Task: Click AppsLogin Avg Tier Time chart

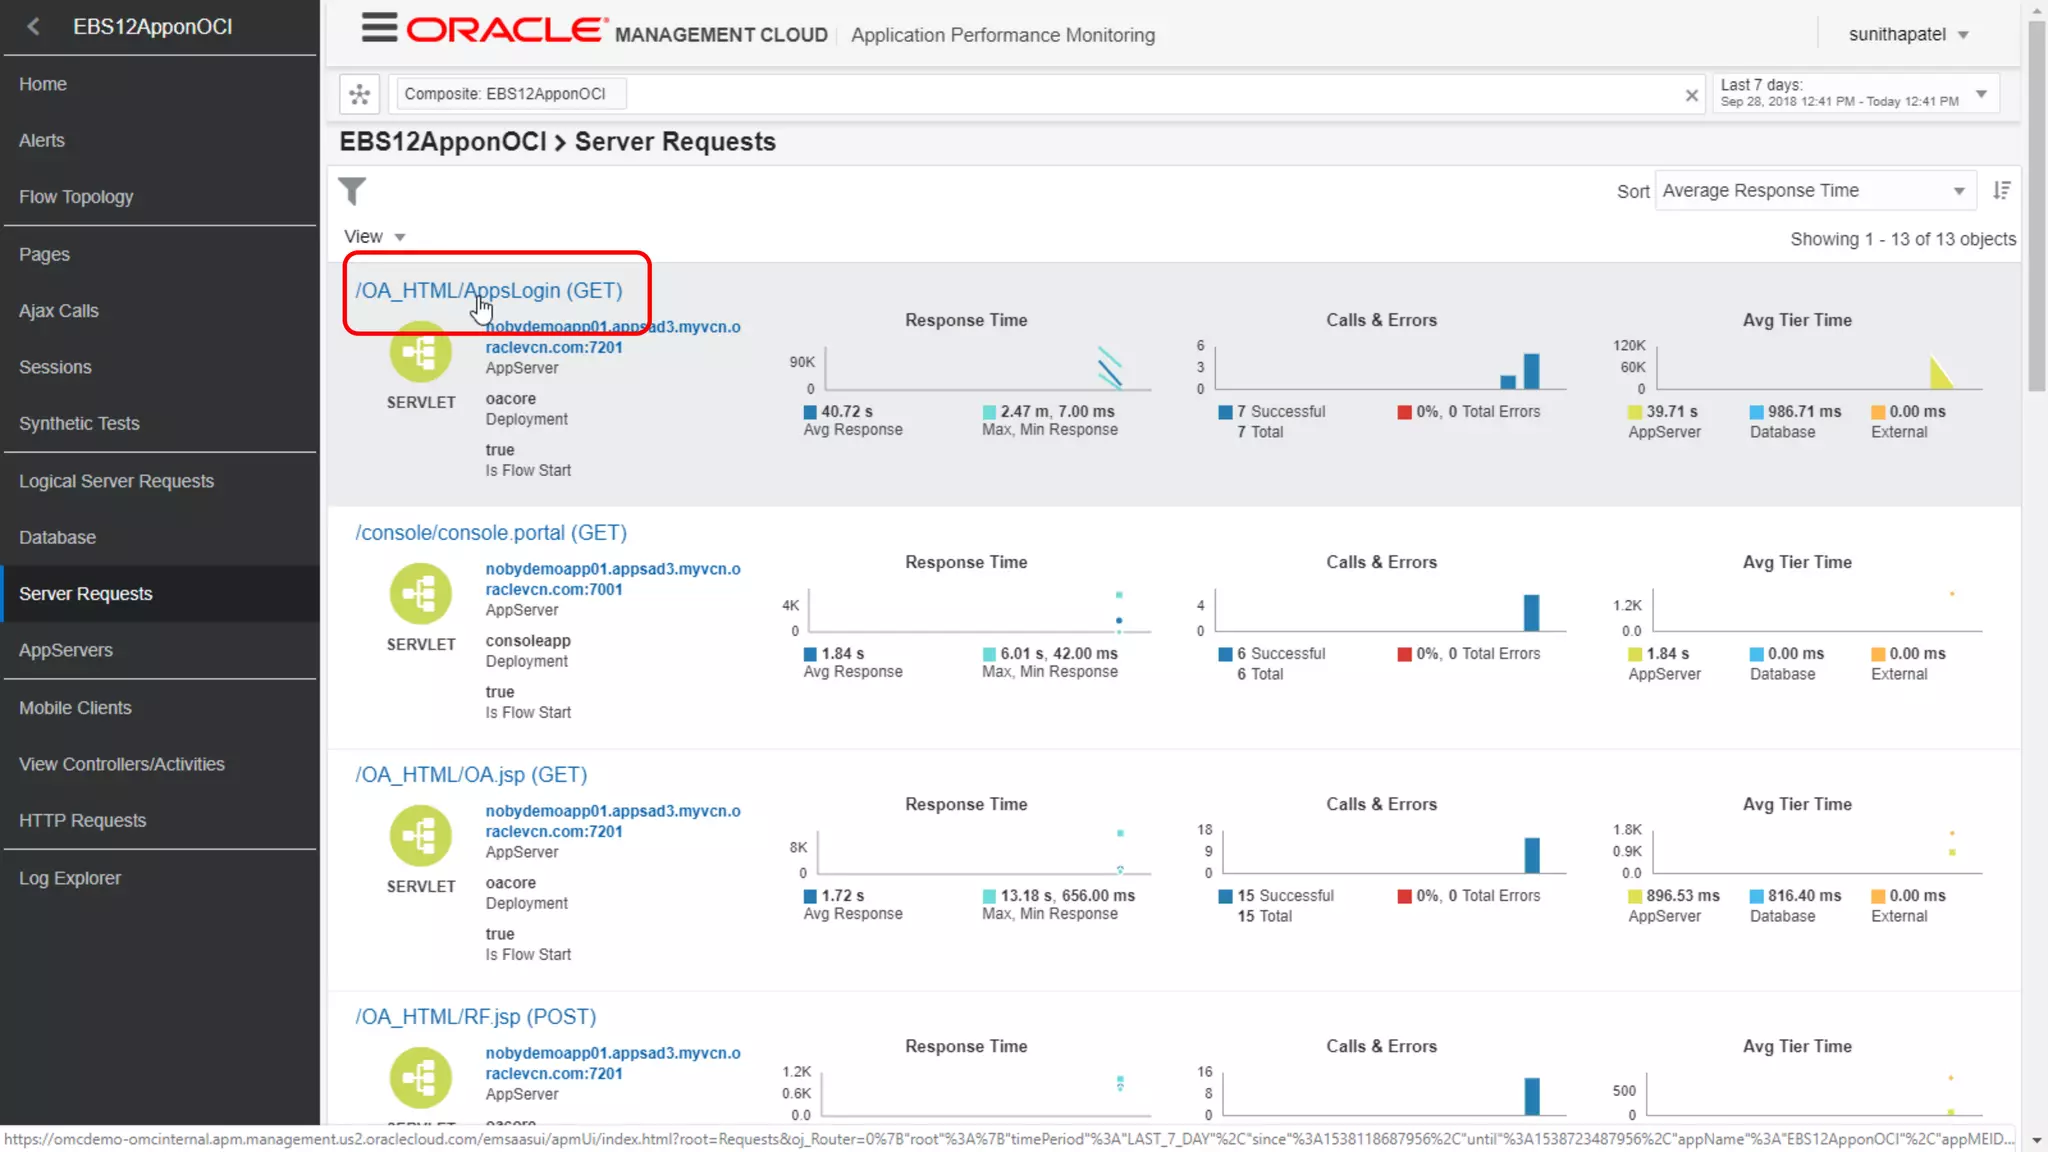Action: pos(1818,369)
